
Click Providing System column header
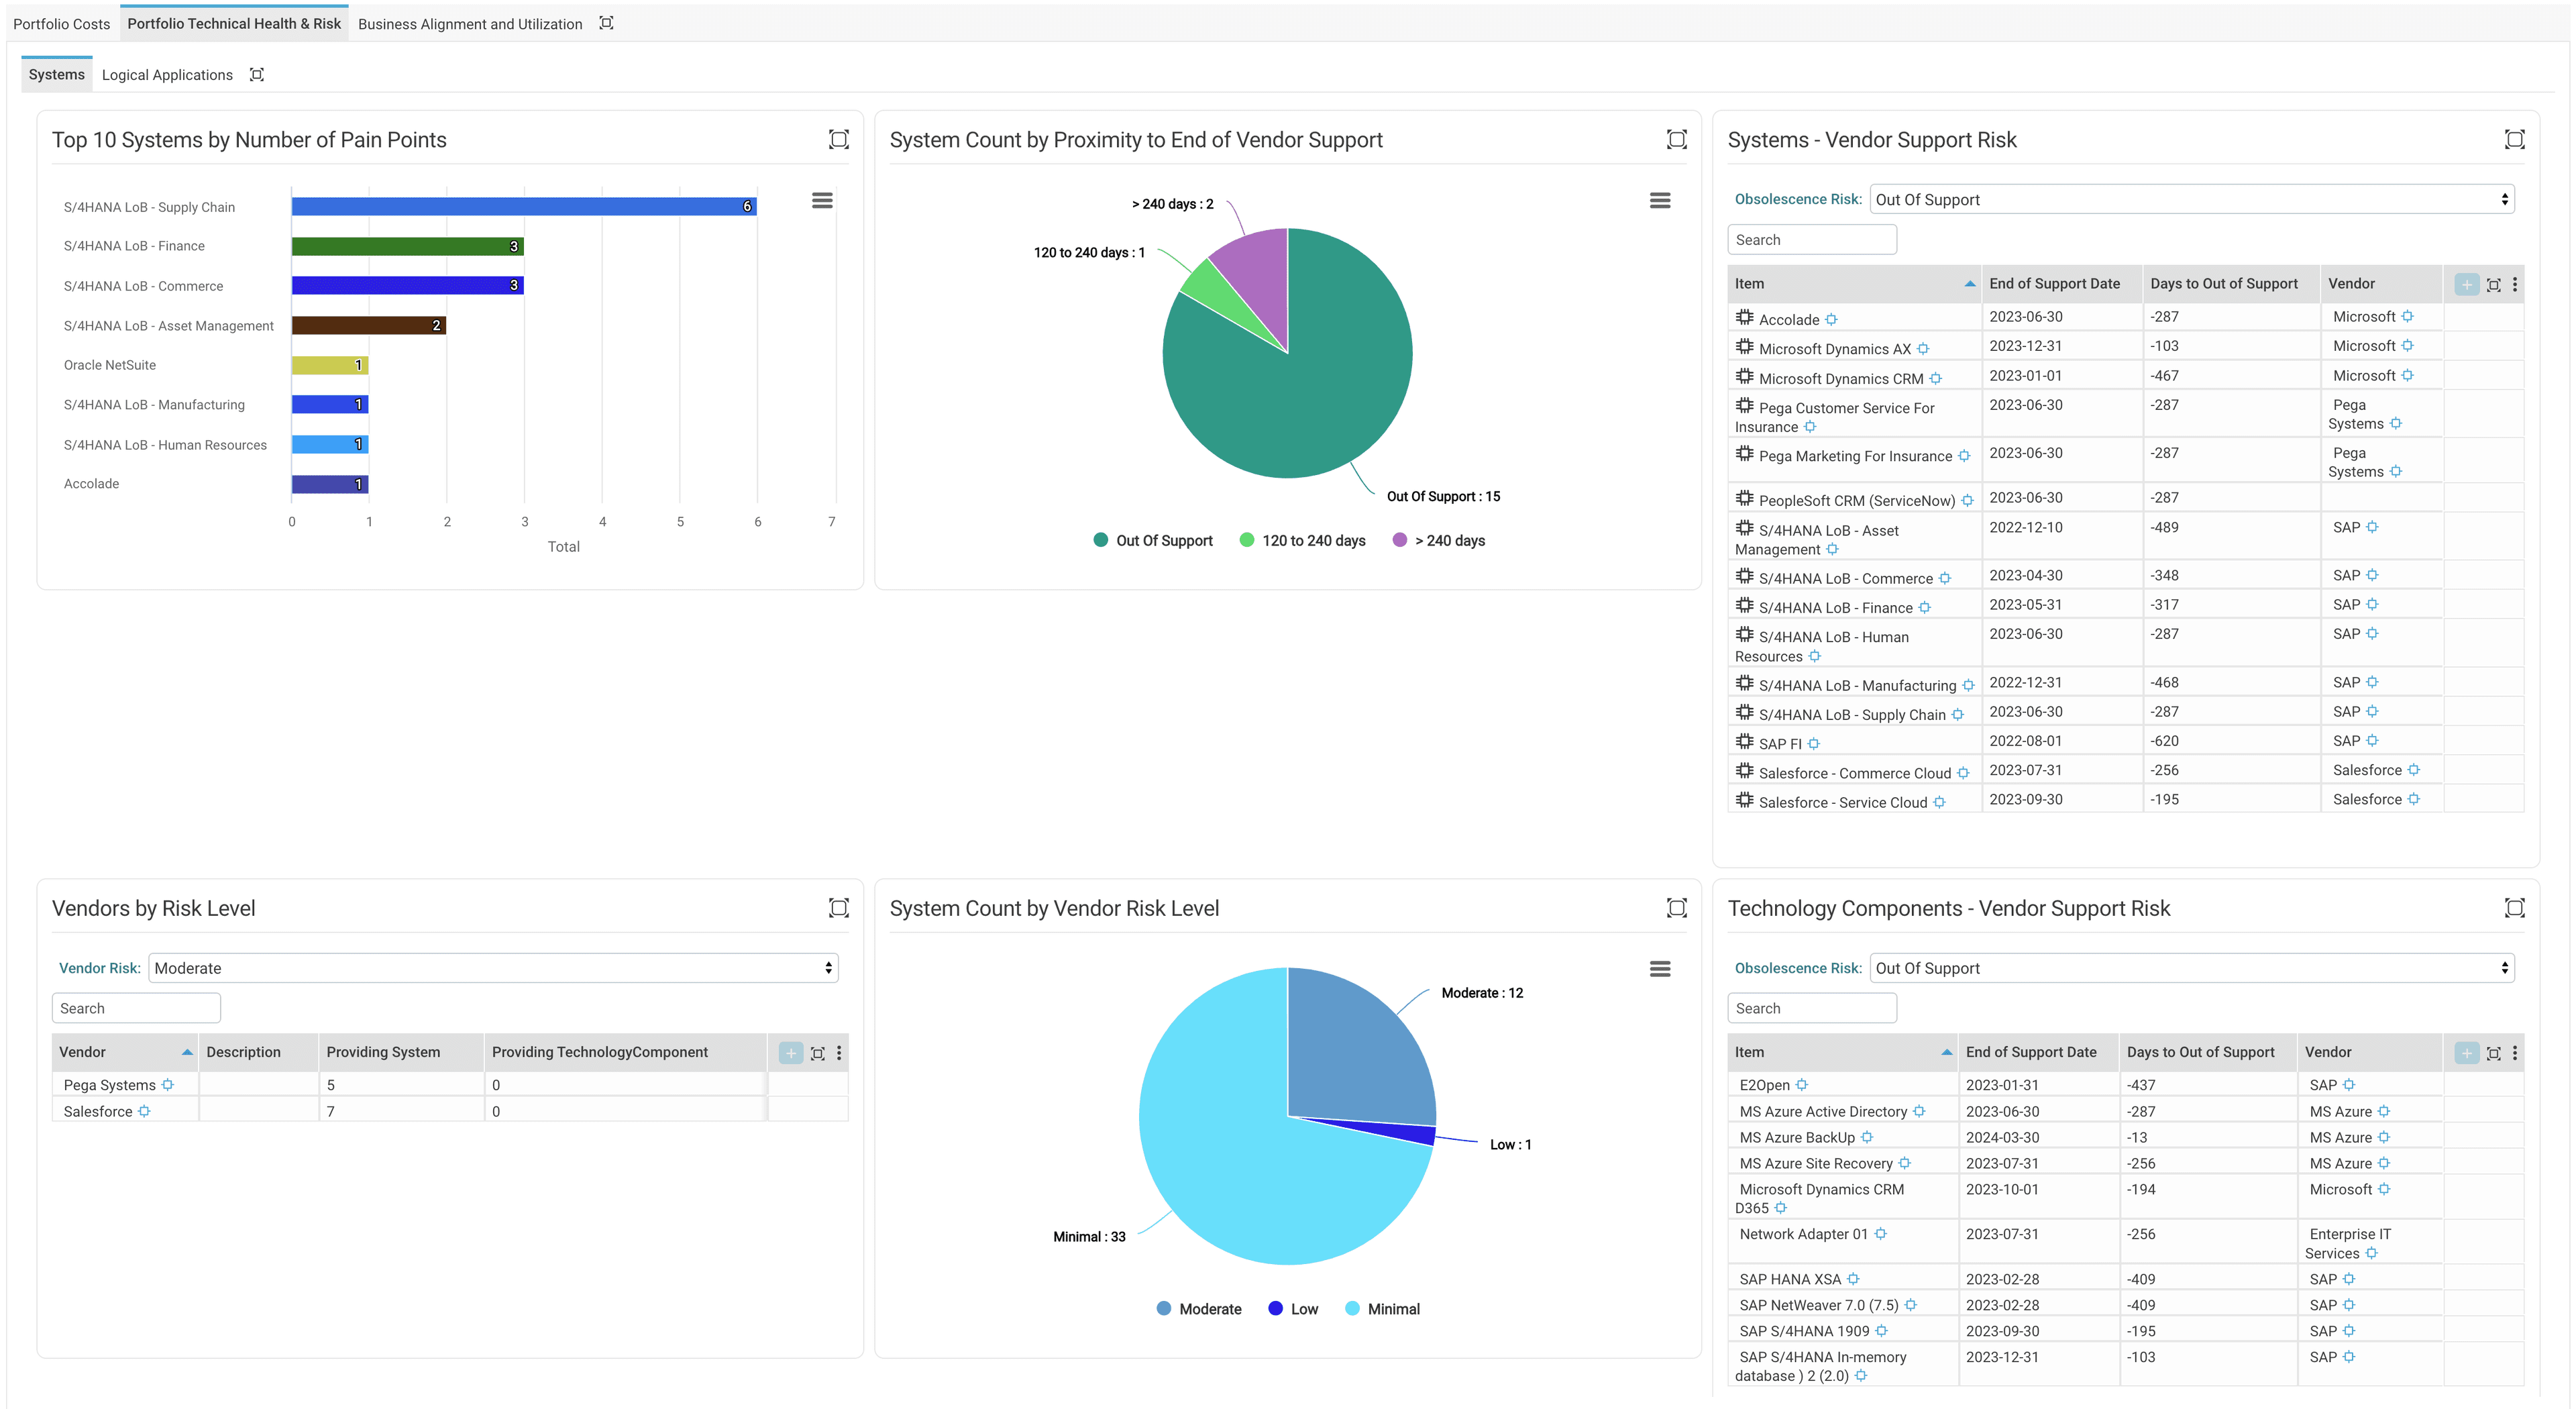pyautogui.click(x=383, y=1052)
